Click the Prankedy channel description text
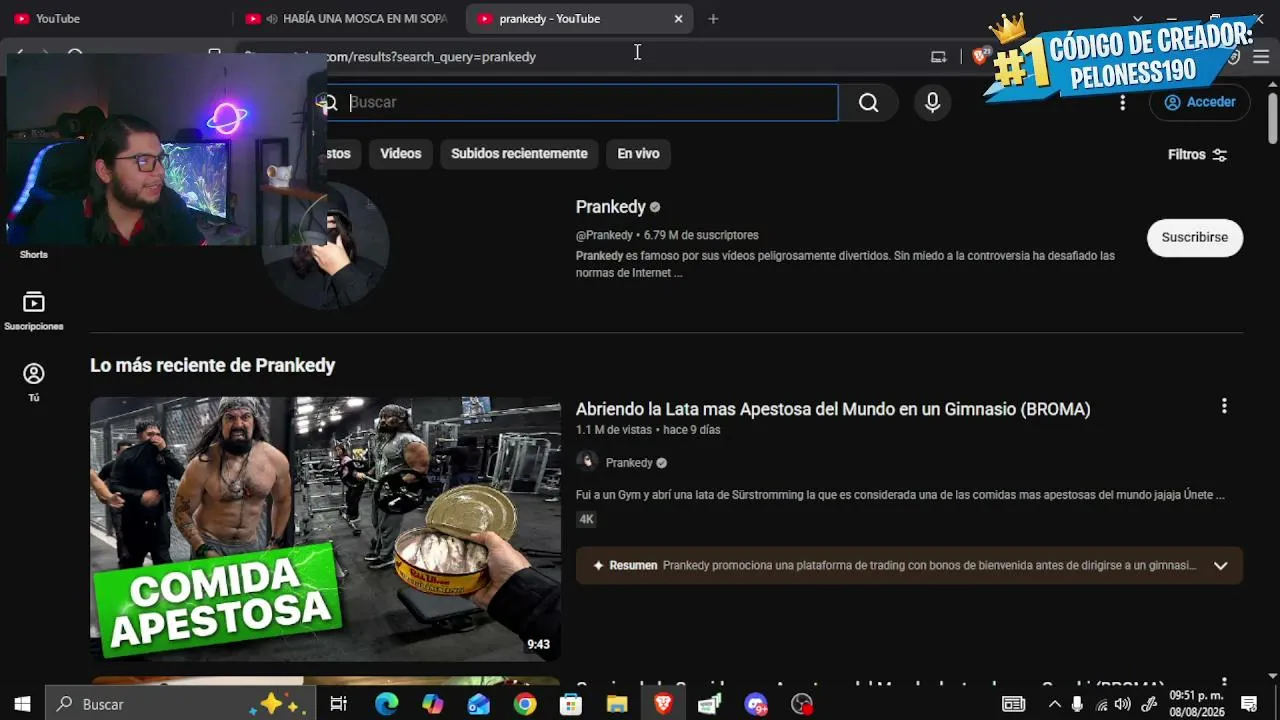This screenshot has width=1280, height=720. pyautogui.click(x=845, y=264)
